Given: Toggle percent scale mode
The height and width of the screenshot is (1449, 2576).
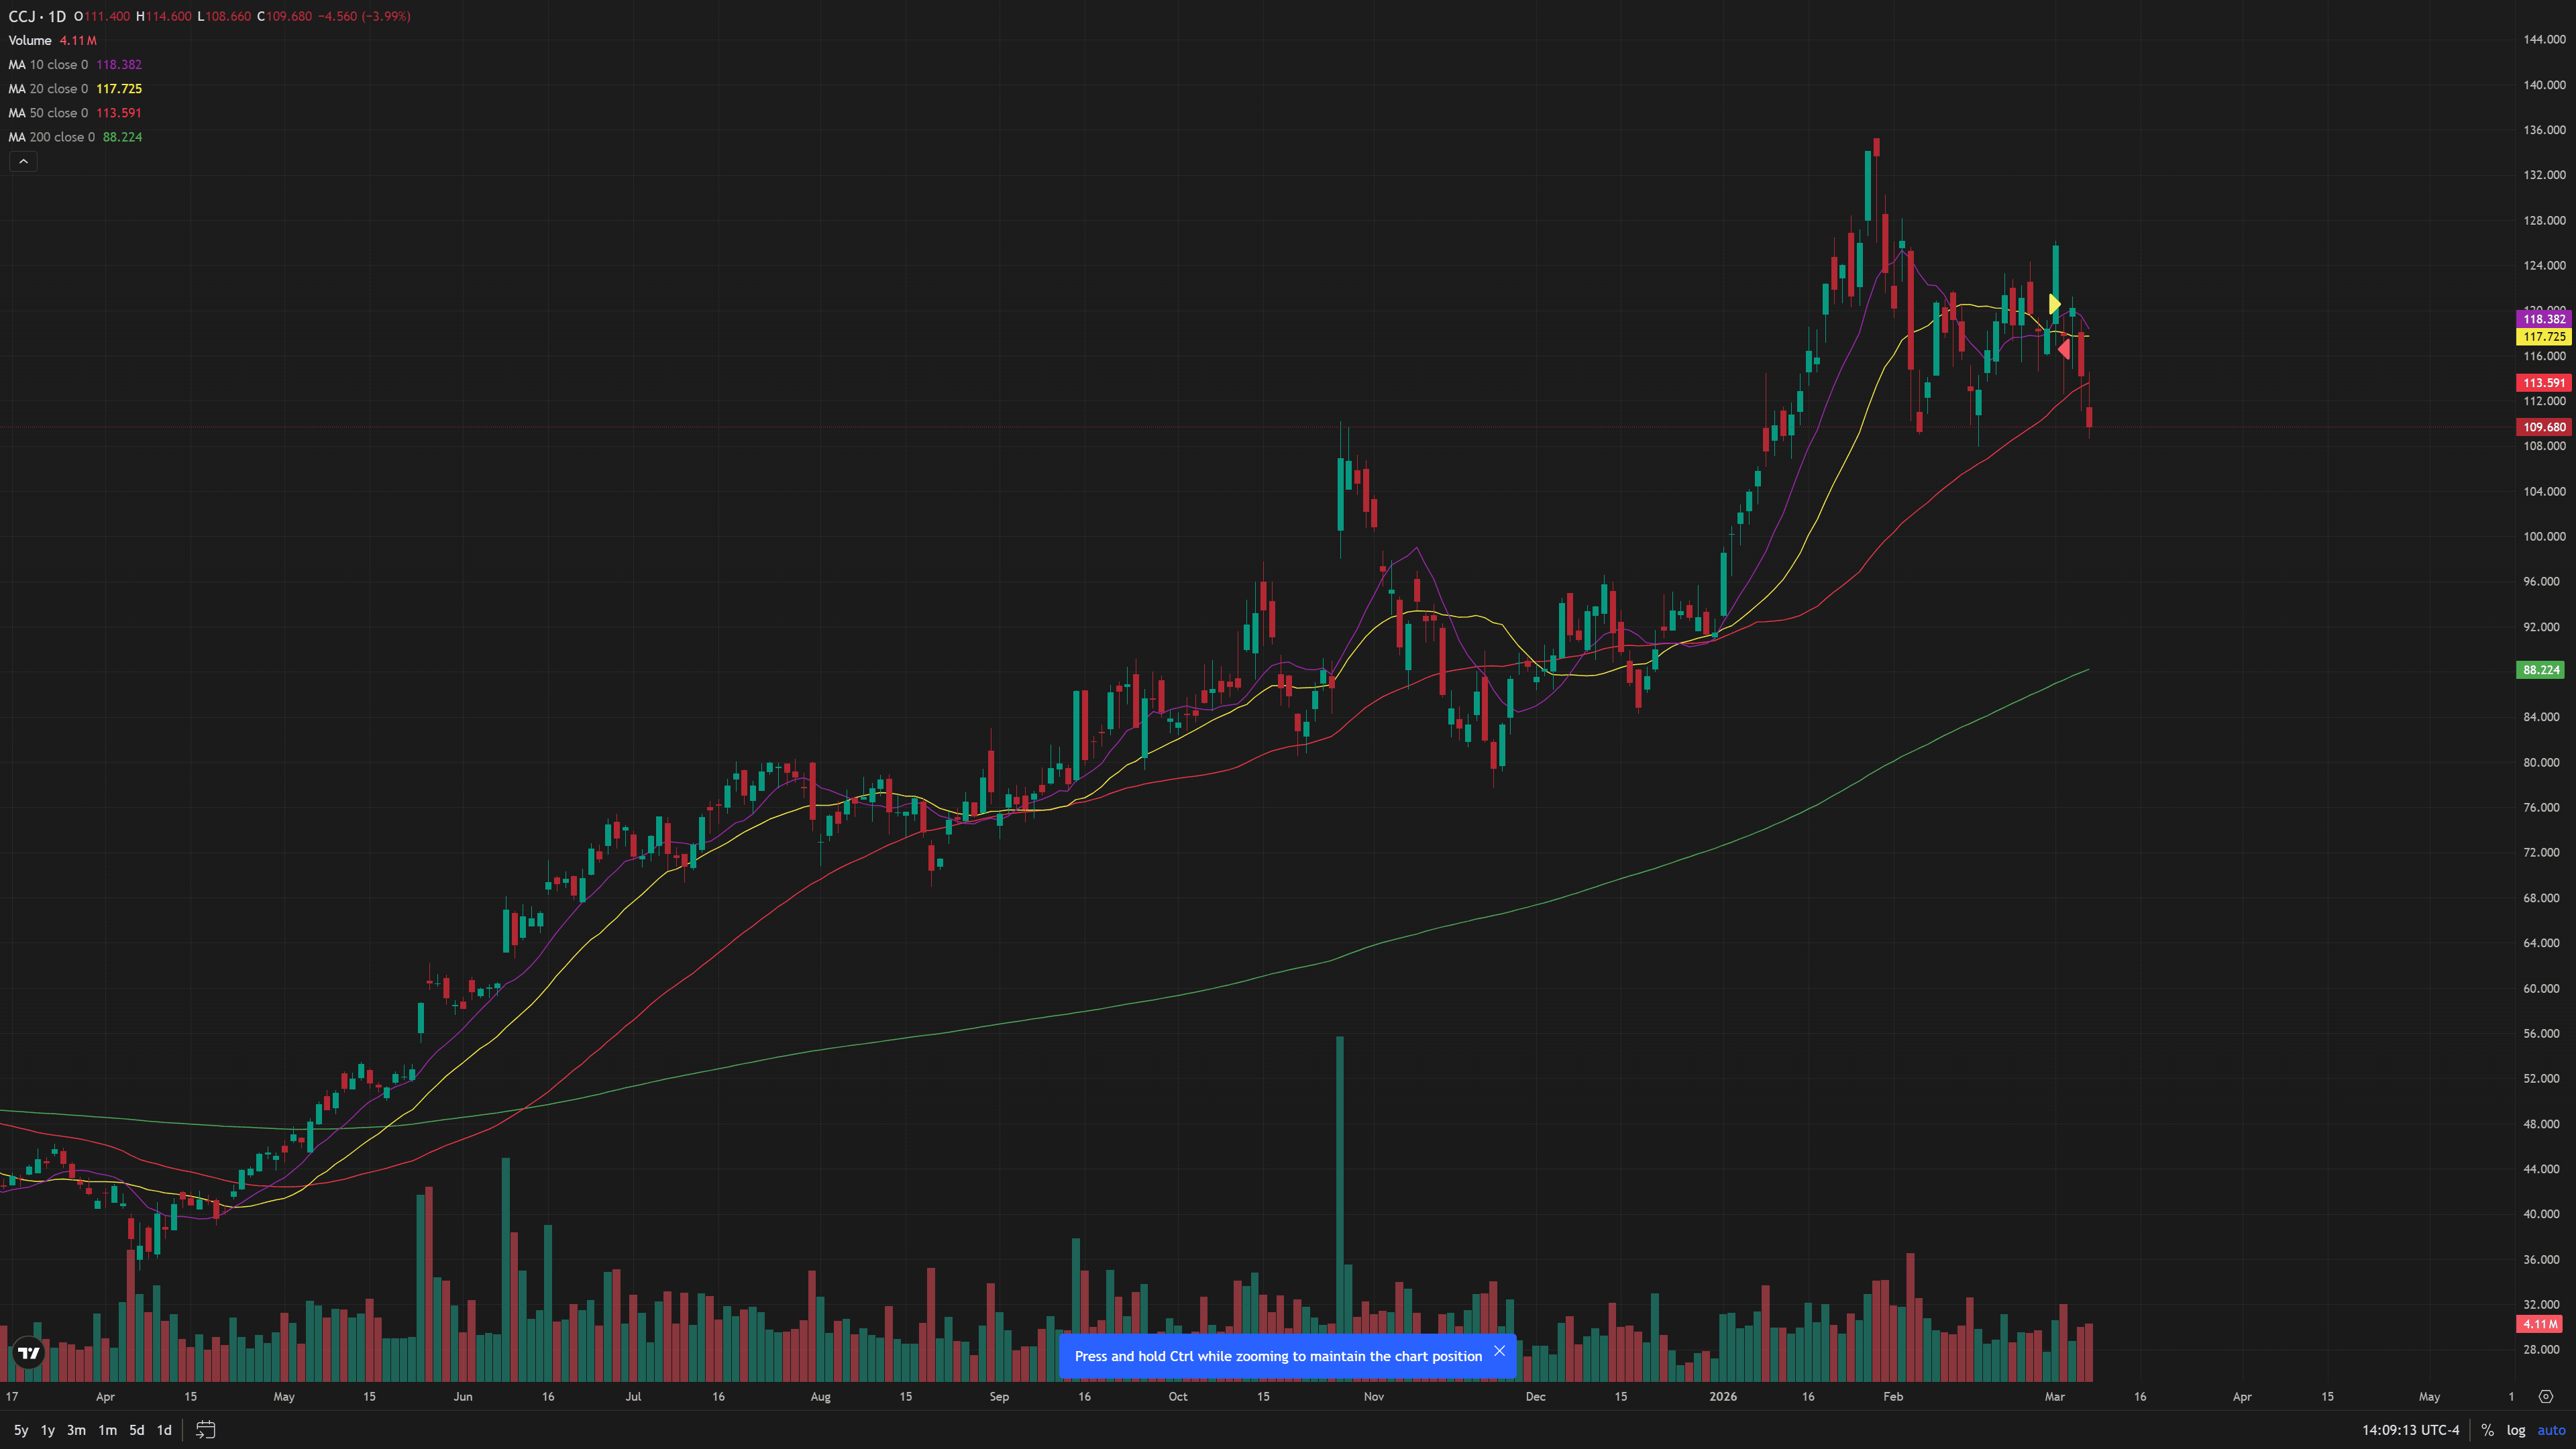Looking at the screenshot, I should coord(2487,1430).
